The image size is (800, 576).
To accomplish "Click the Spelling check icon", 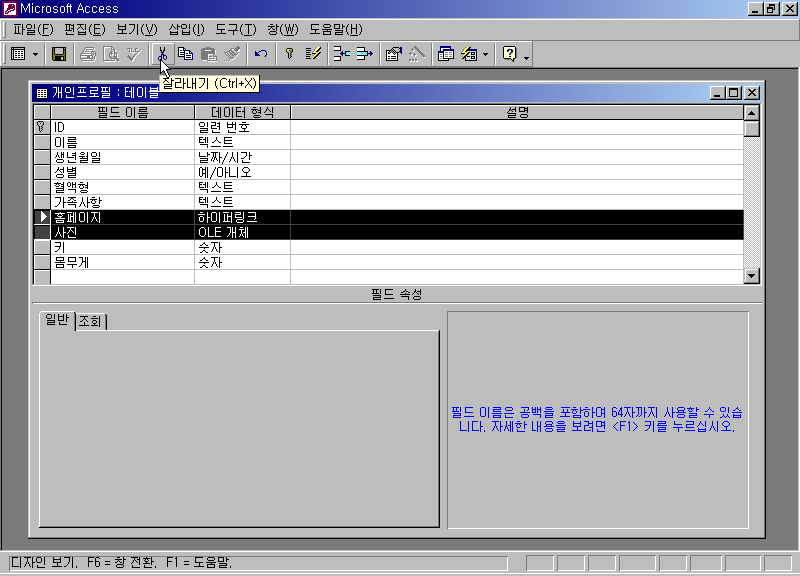I will [134, 54].
